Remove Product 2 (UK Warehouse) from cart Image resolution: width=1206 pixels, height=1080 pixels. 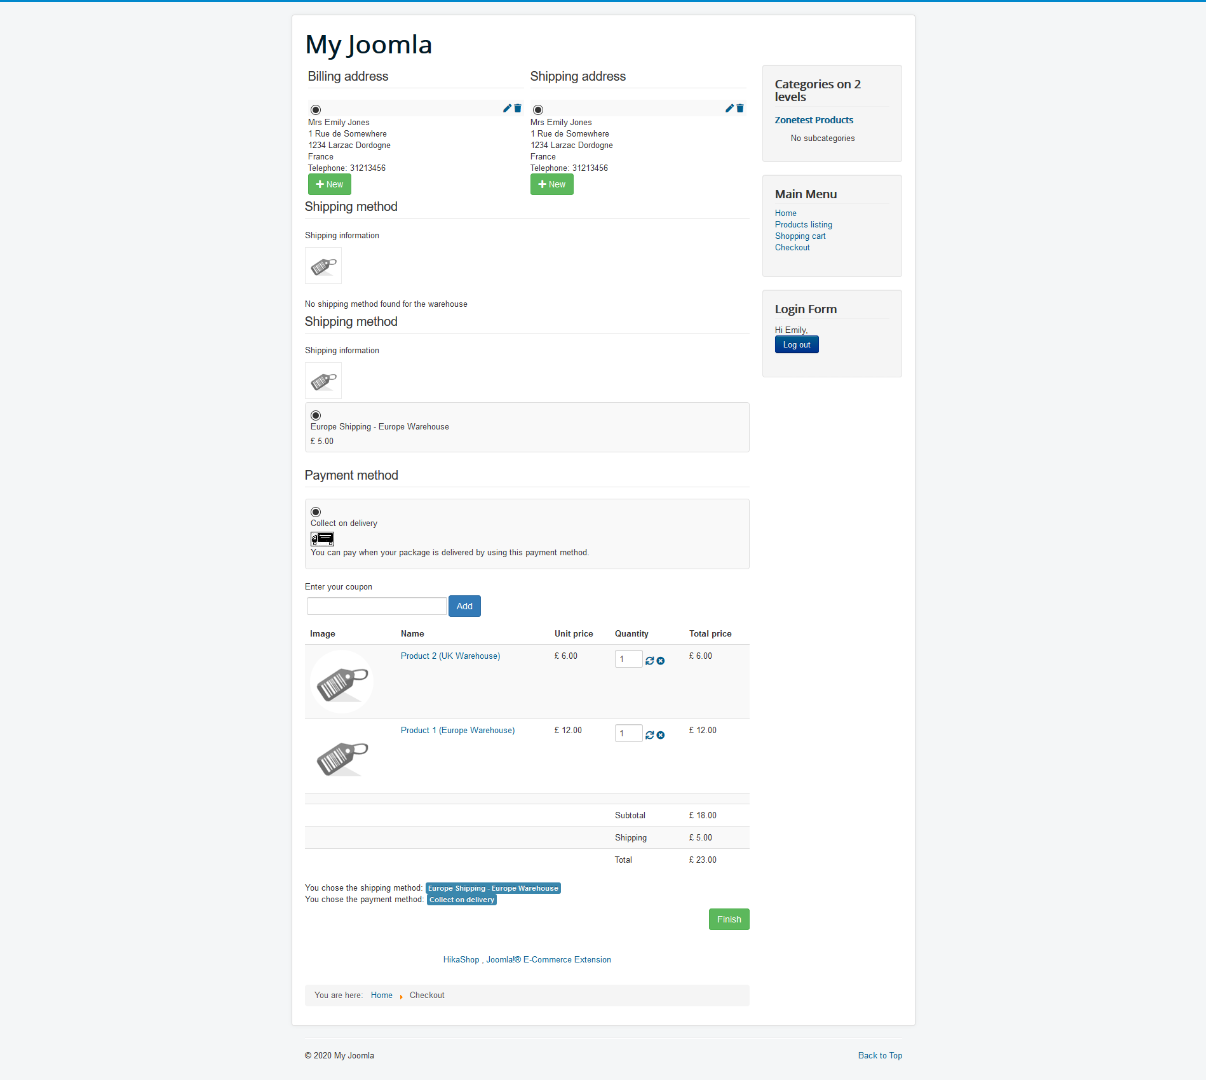[661, 661]
